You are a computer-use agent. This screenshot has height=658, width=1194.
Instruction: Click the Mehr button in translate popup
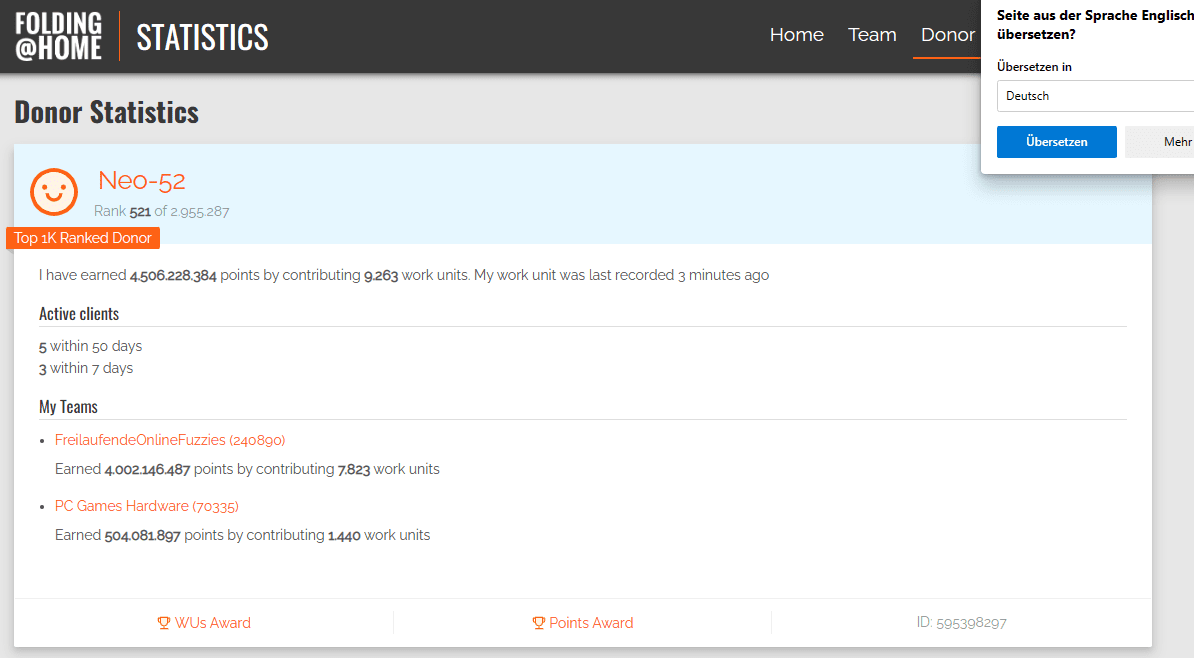point(1160,142)
